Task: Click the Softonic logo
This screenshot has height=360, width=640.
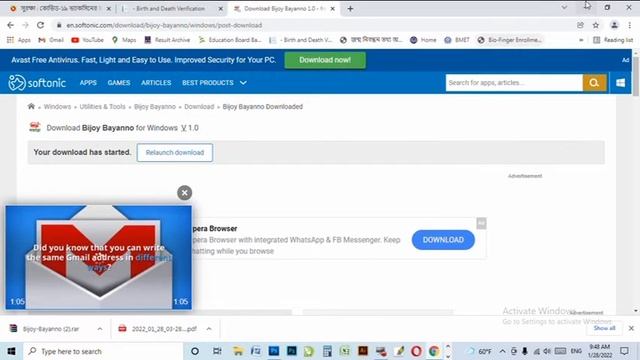Action: pos(37,83)
